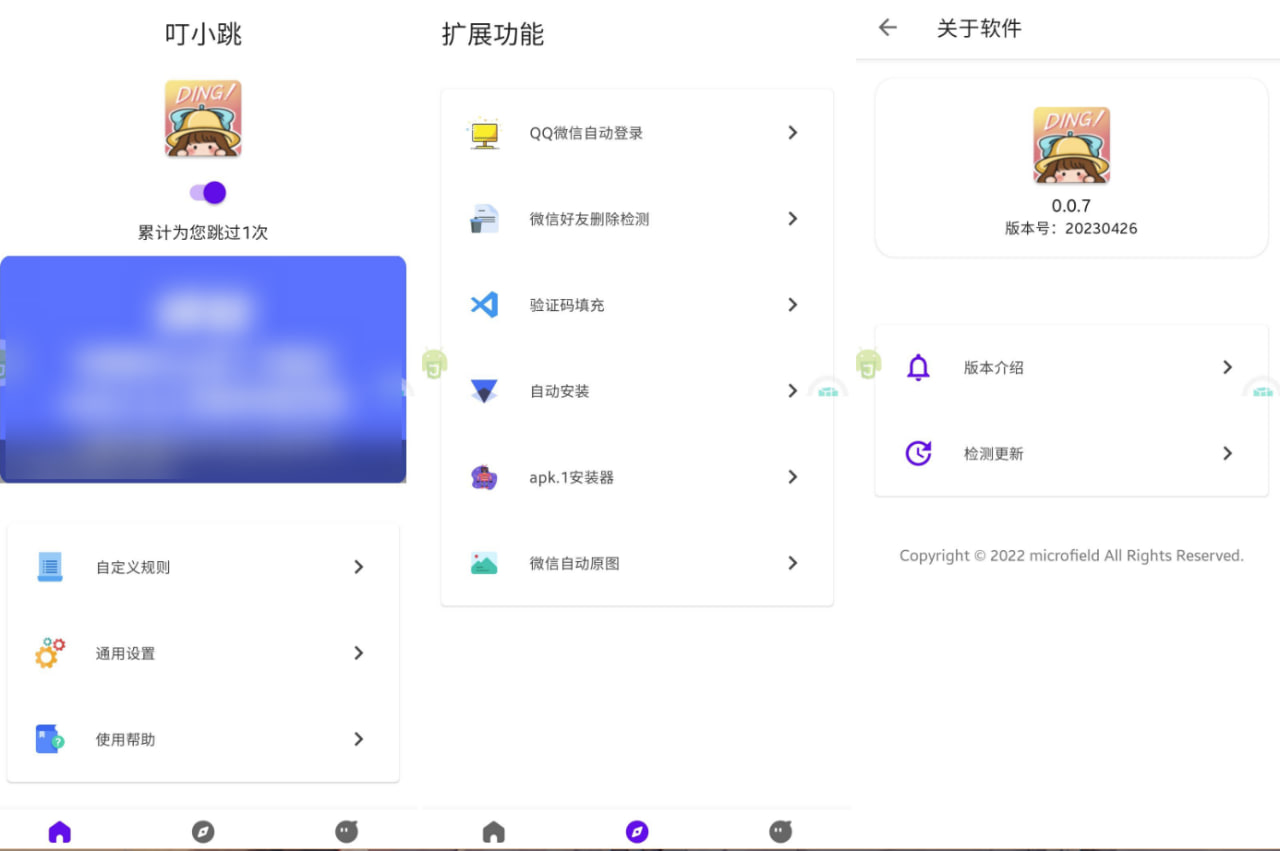Toggle the purple switch under the 叮小跳 logo
This screenshot has height=851, width=1280.
208,193
